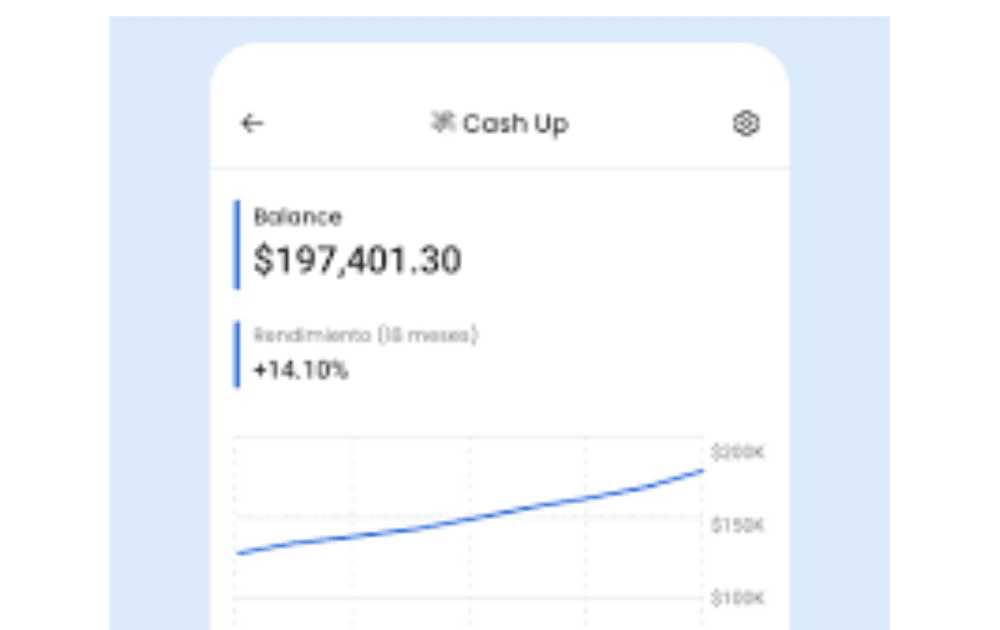Click the middle of the blue growth line

pos(470,518)
